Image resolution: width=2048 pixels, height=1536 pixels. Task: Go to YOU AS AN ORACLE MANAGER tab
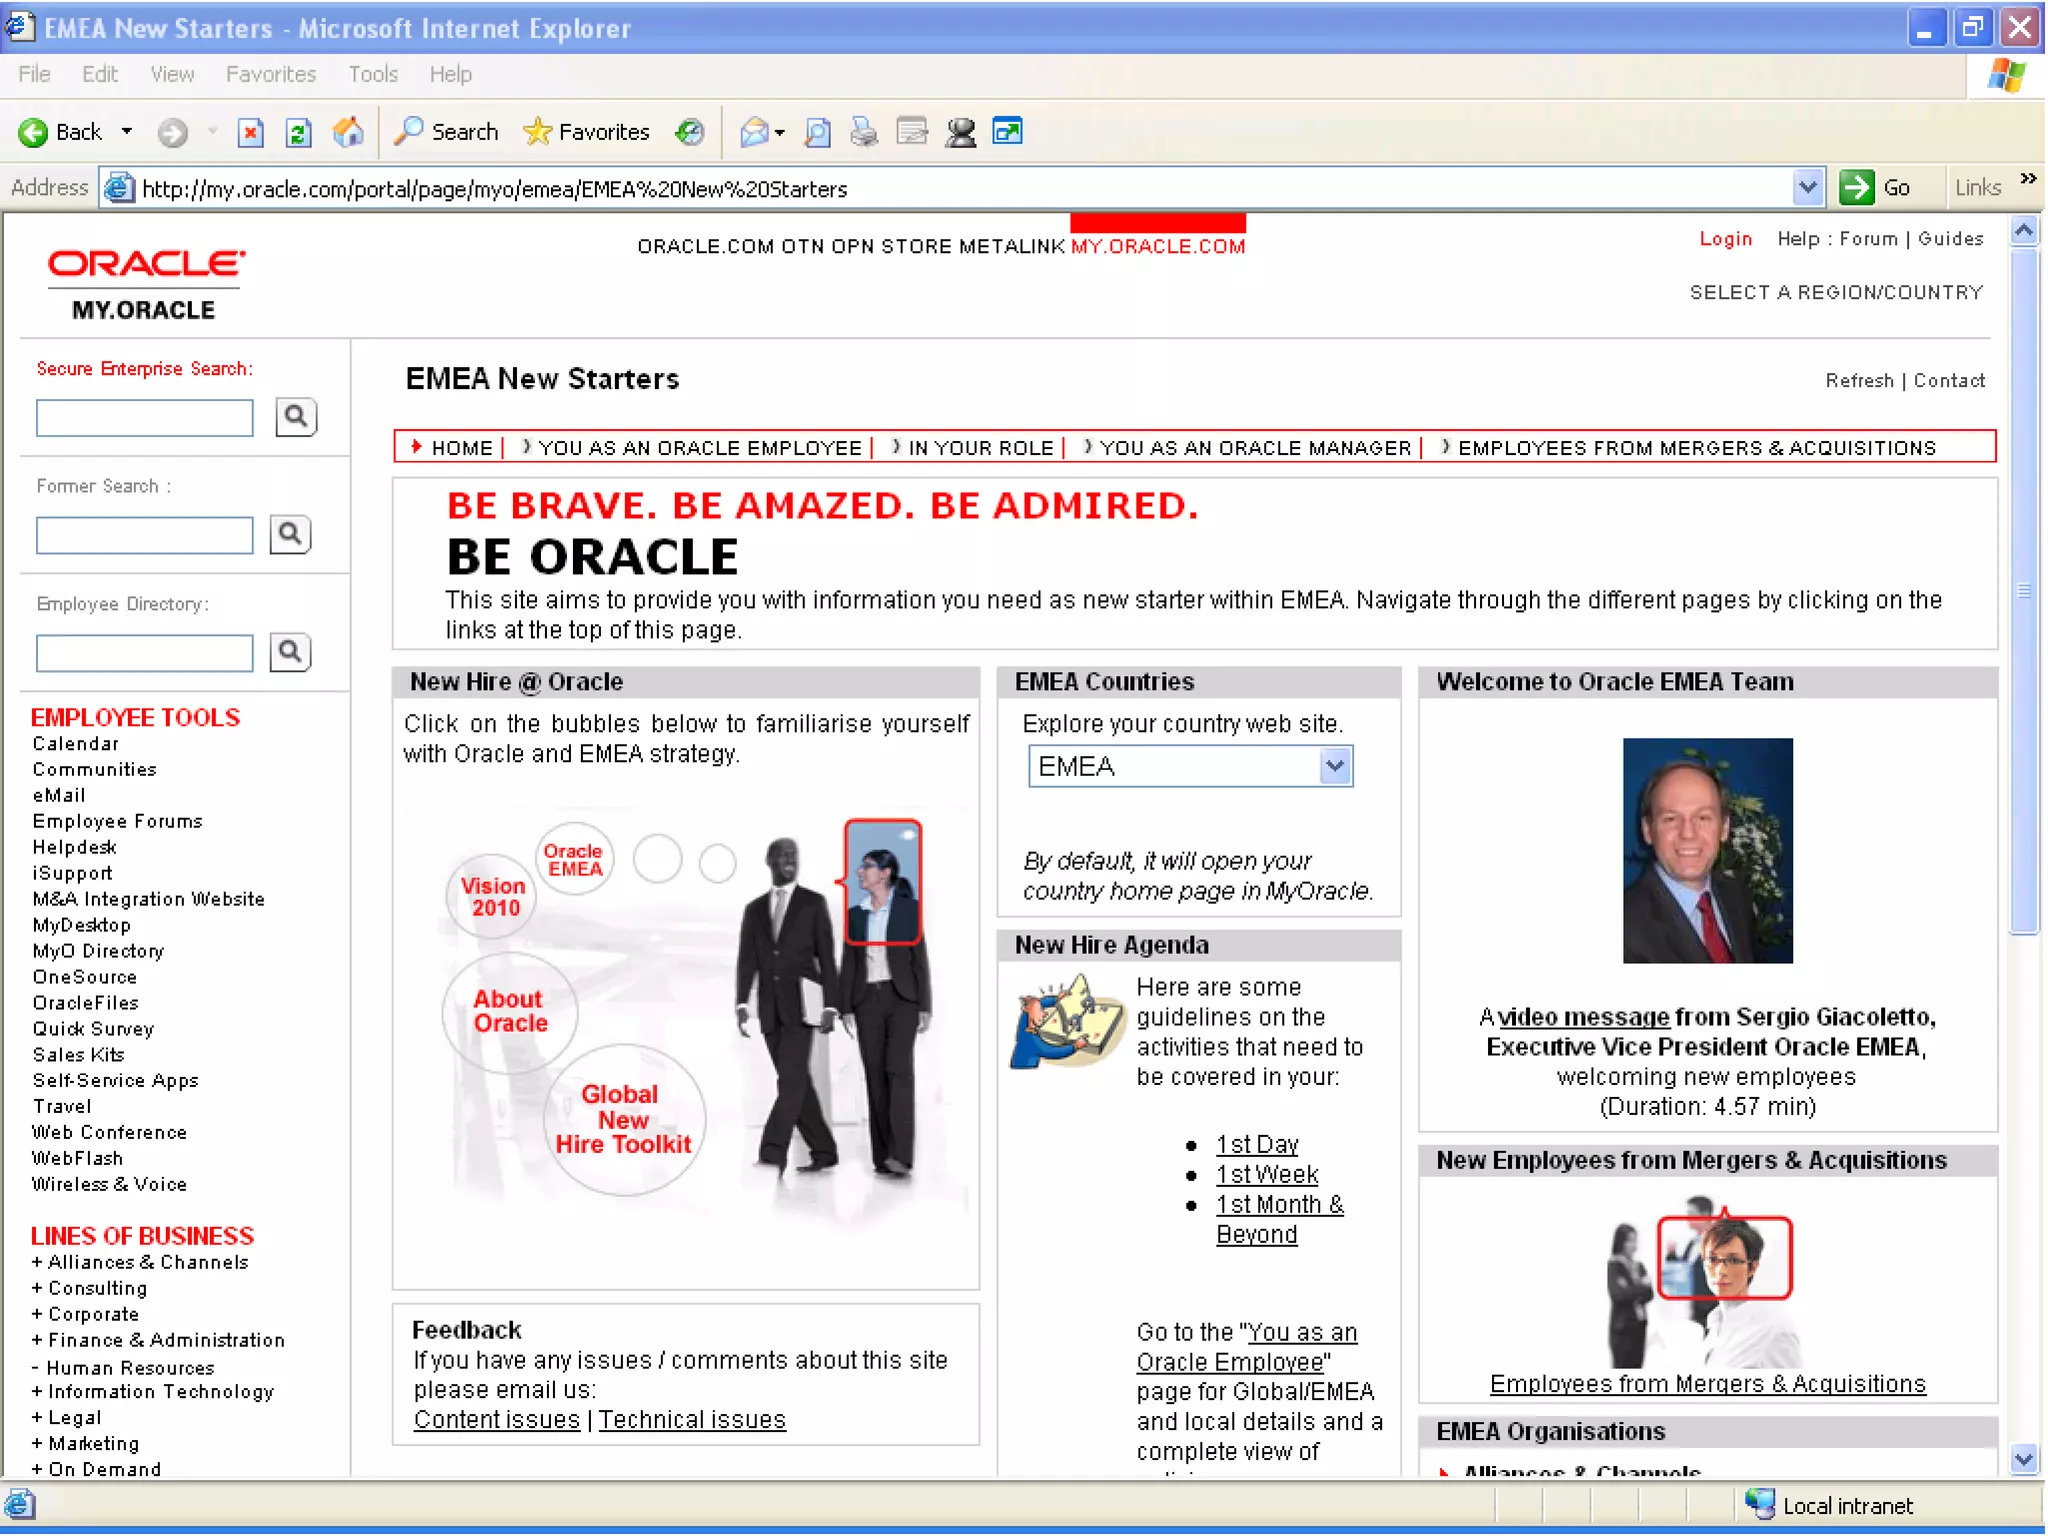tap(1254, 448)
